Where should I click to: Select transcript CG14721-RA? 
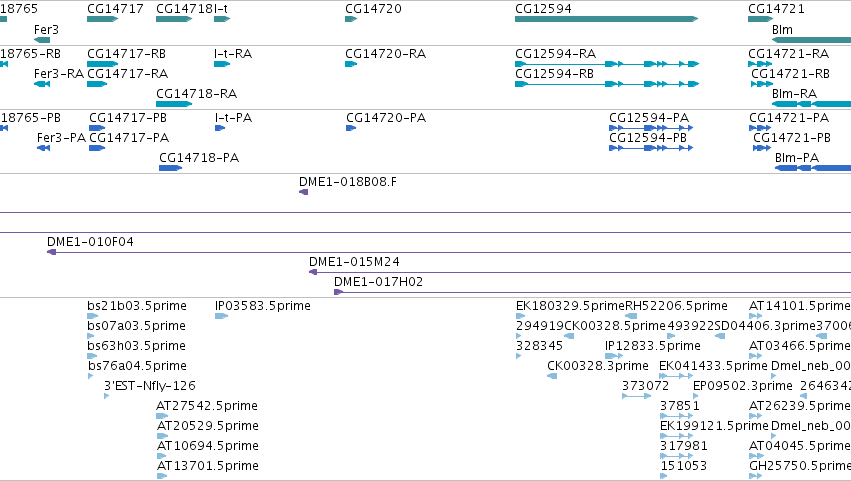788,54
